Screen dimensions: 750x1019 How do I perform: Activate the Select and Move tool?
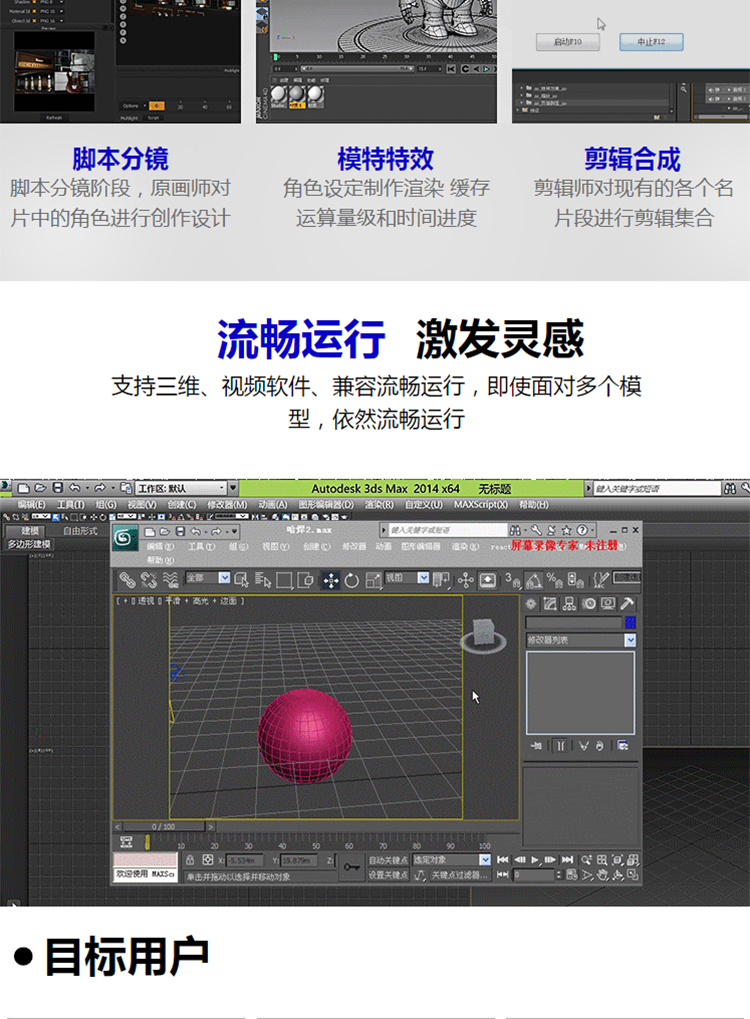(x=331, y=580)
